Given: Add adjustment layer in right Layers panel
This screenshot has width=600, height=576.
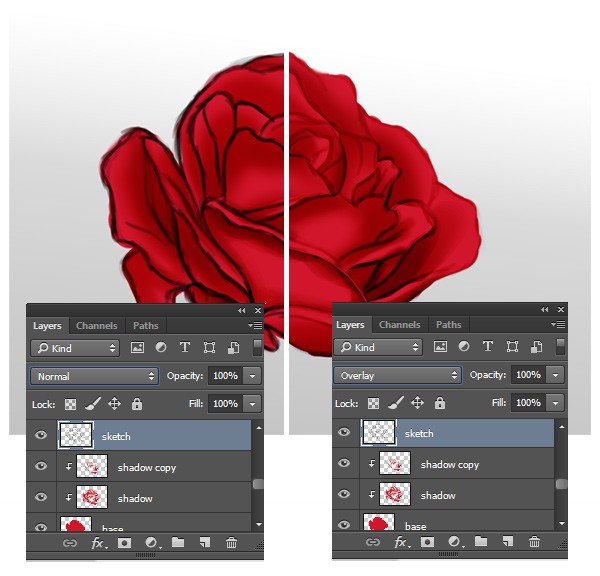Looking at the screenshot, I should 455,542.
